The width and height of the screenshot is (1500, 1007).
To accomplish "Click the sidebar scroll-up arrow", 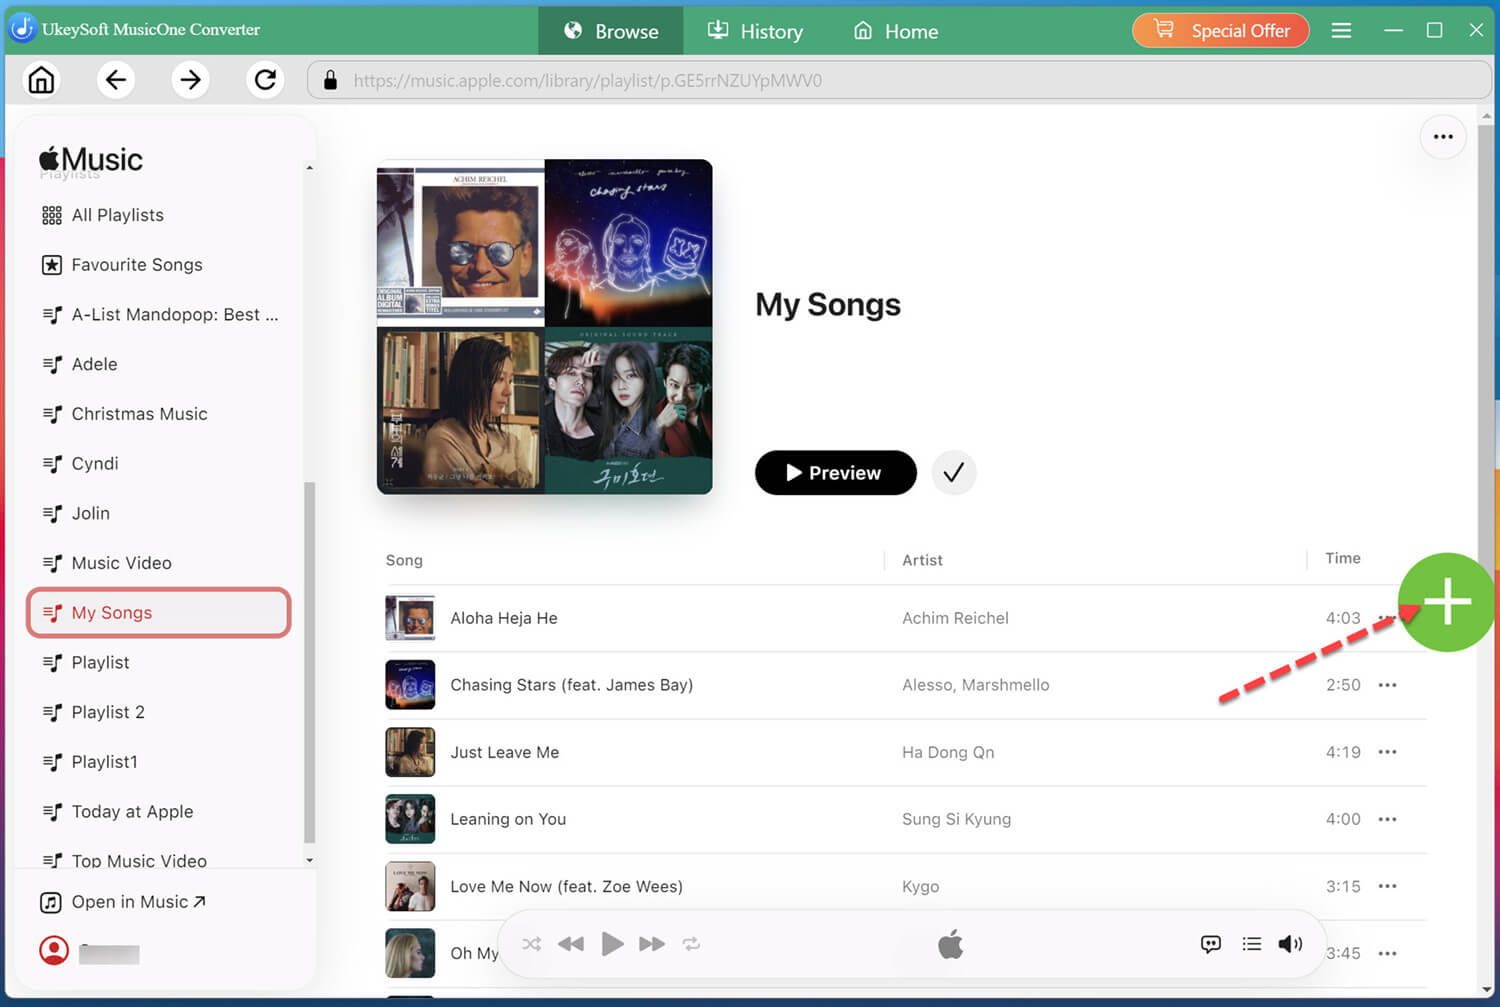I will point(309,168).
